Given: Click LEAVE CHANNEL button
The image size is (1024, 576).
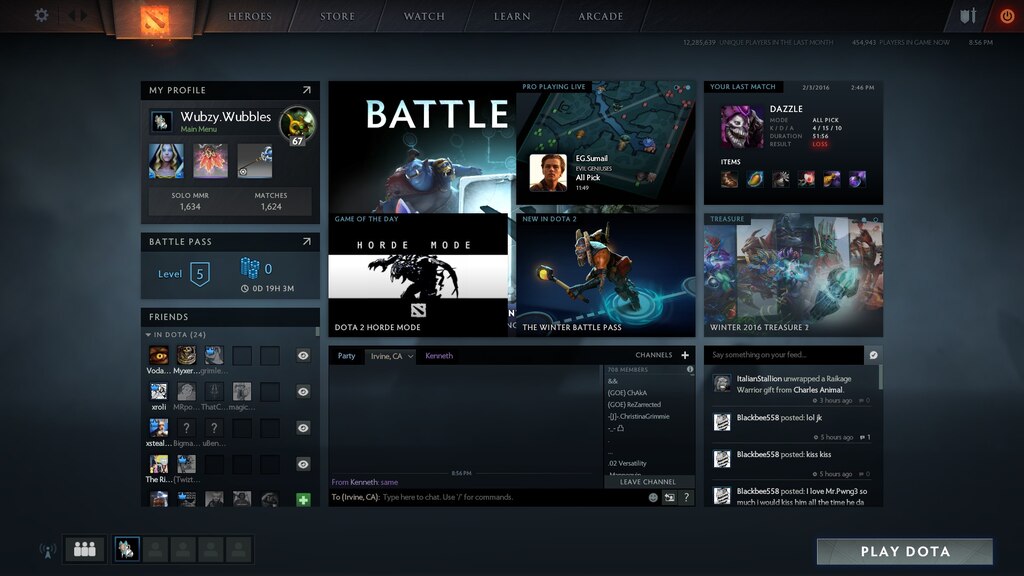Looking at the screenshot, I should [x=648, y=482].
